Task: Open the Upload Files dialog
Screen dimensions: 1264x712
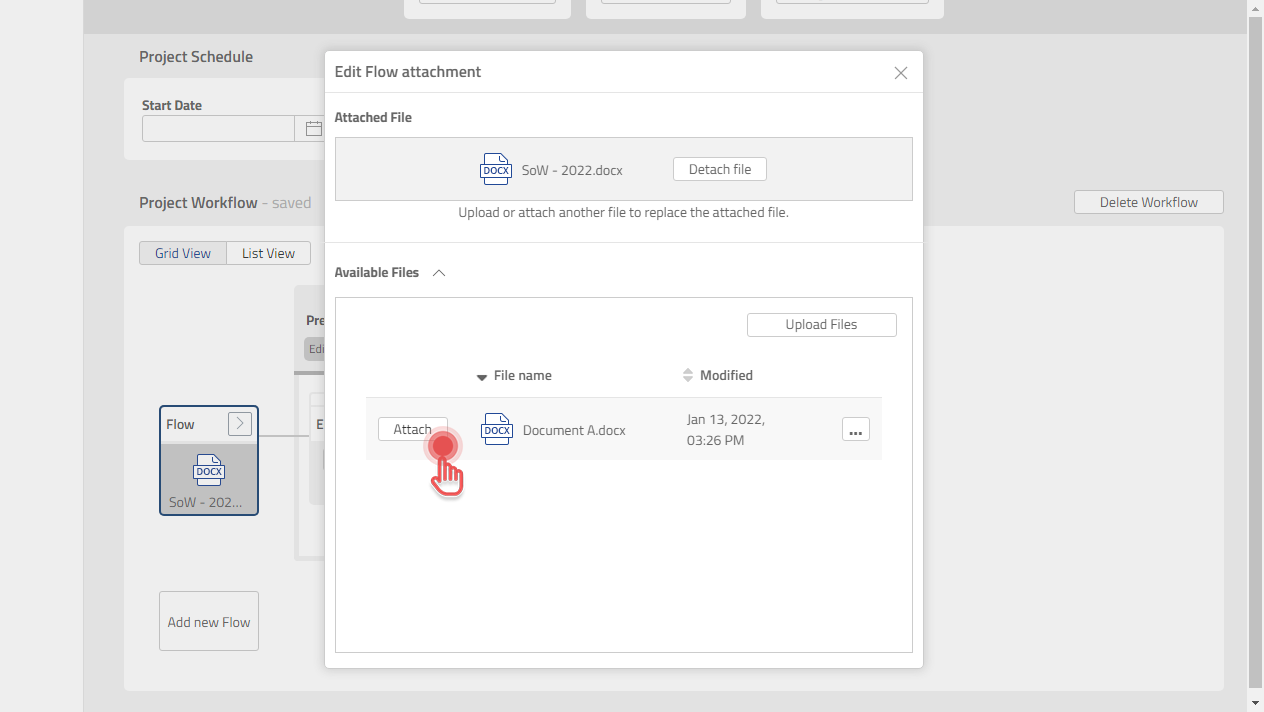Action: coord(821,324)
